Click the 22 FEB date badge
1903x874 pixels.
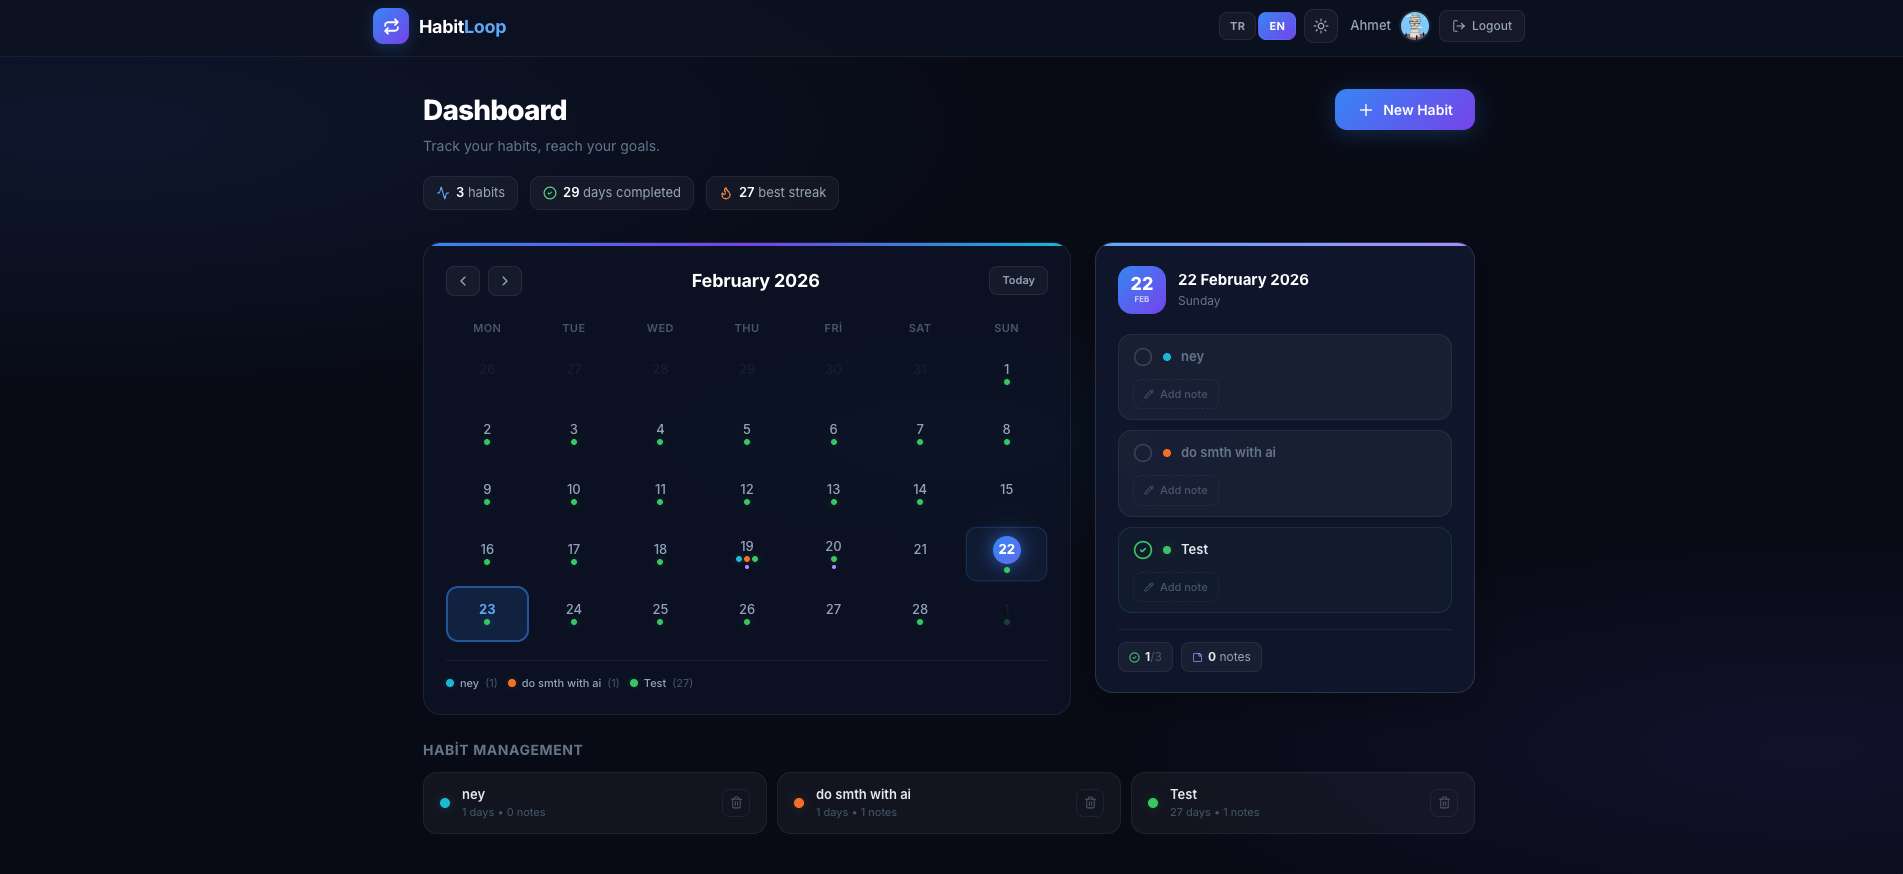pyautogui.click(x=1142, y=290)
